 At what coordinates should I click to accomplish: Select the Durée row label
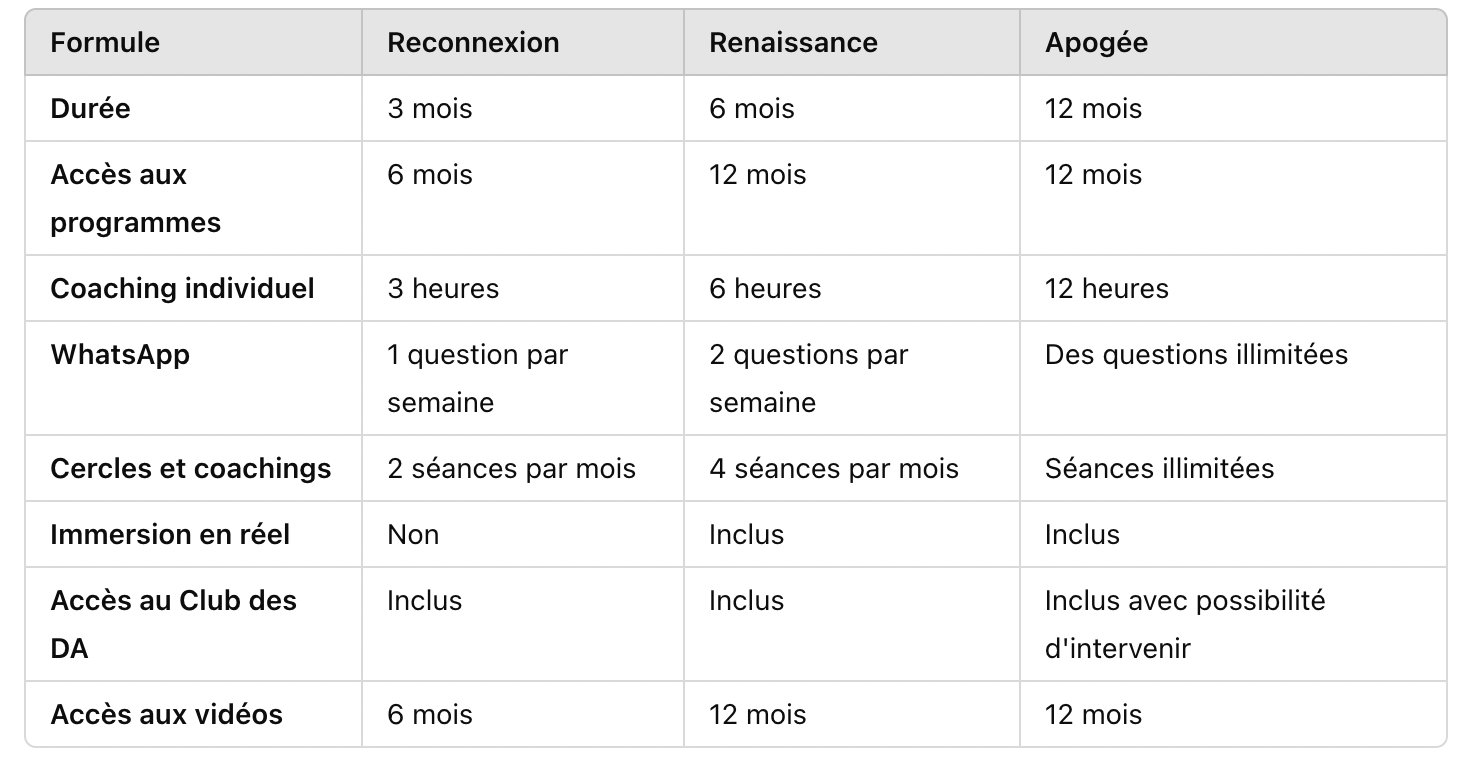pos(91,108)
